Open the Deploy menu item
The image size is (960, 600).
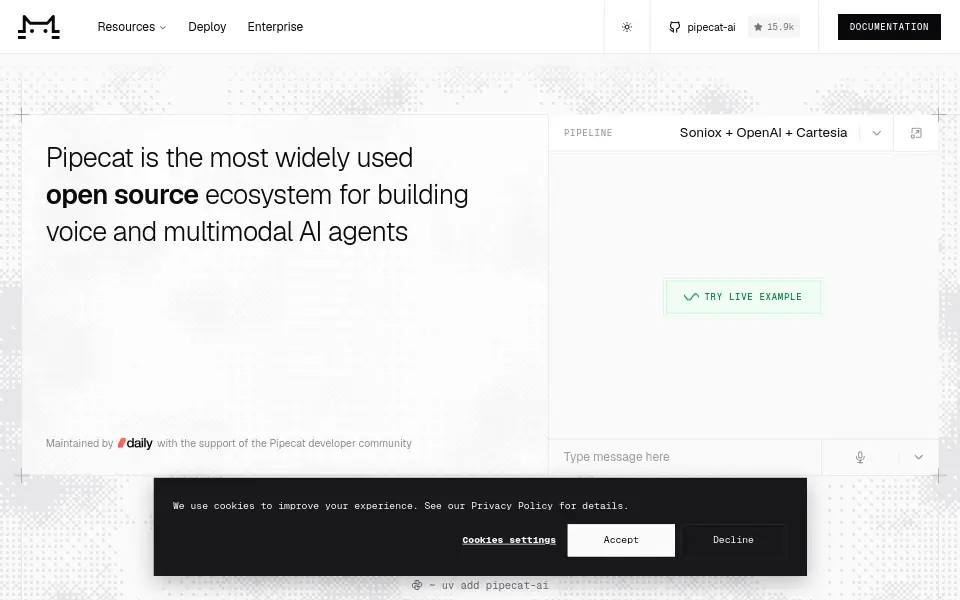207,27
